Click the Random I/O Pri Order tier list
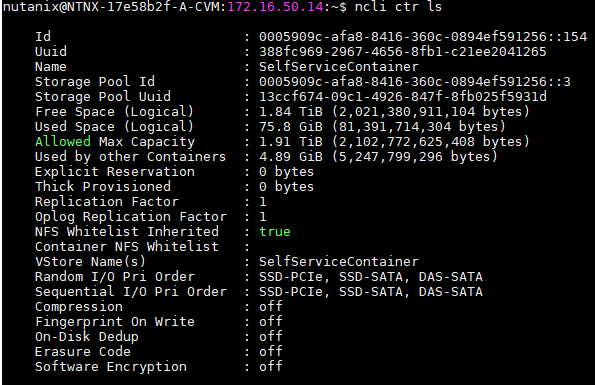Viewport: 595px width, 385px height. tap(371, 277)
